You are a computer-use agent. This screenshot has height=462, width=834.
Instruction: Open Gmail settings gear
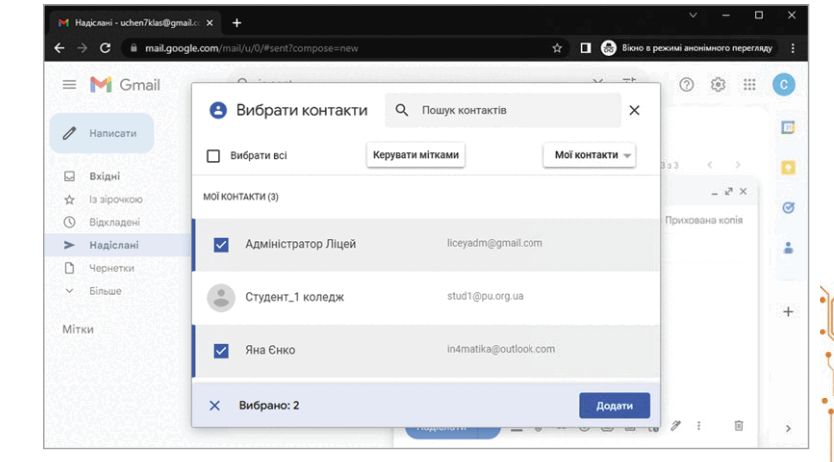[718, 85]
